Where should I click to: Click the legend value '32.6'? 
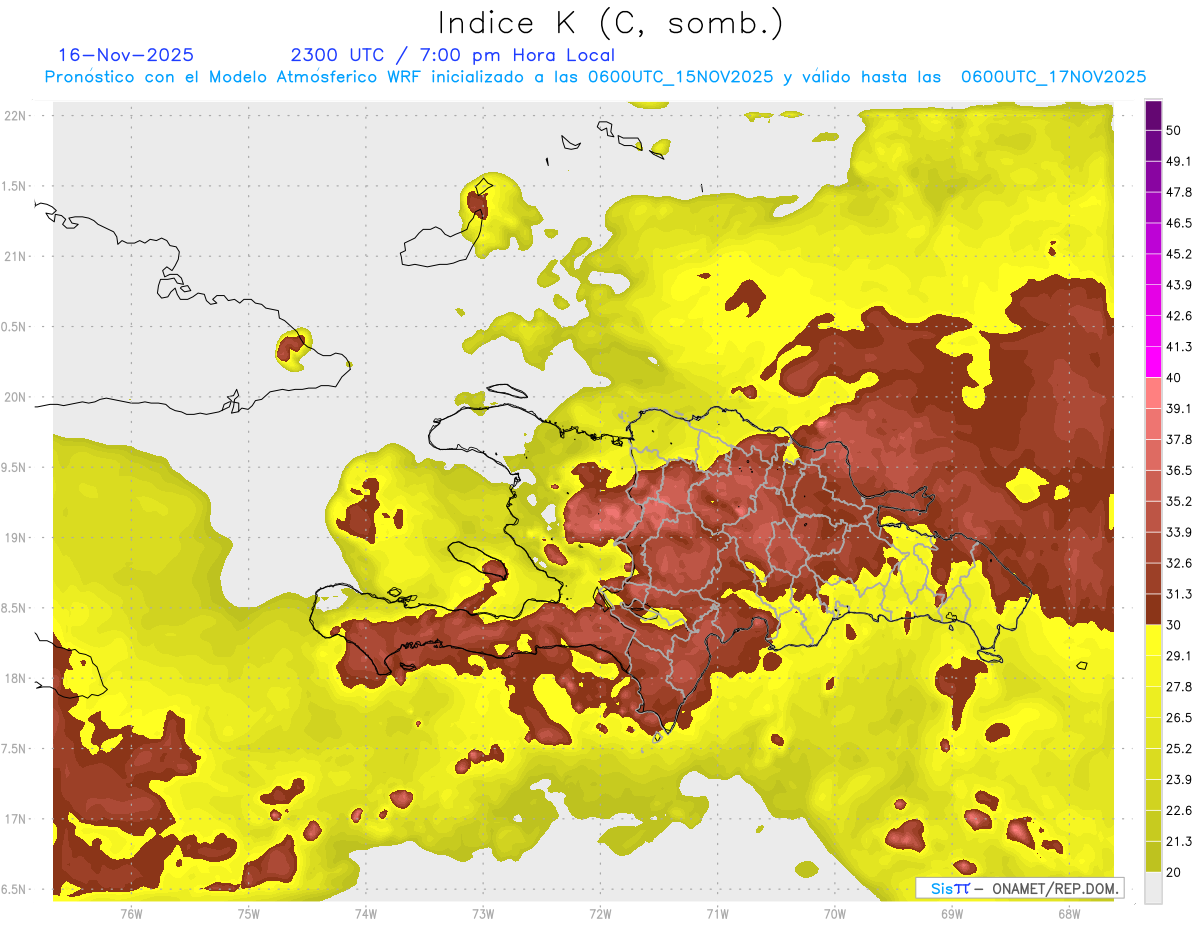1179,563
